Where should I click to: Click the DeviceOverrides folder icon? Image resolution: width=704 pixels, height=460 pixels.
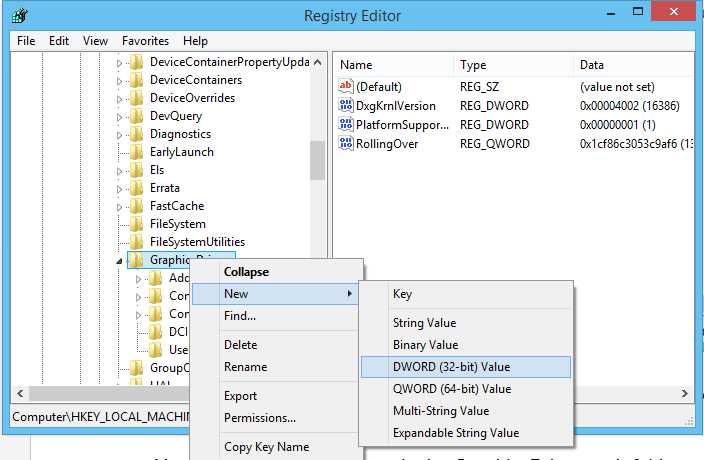point(136,98)
